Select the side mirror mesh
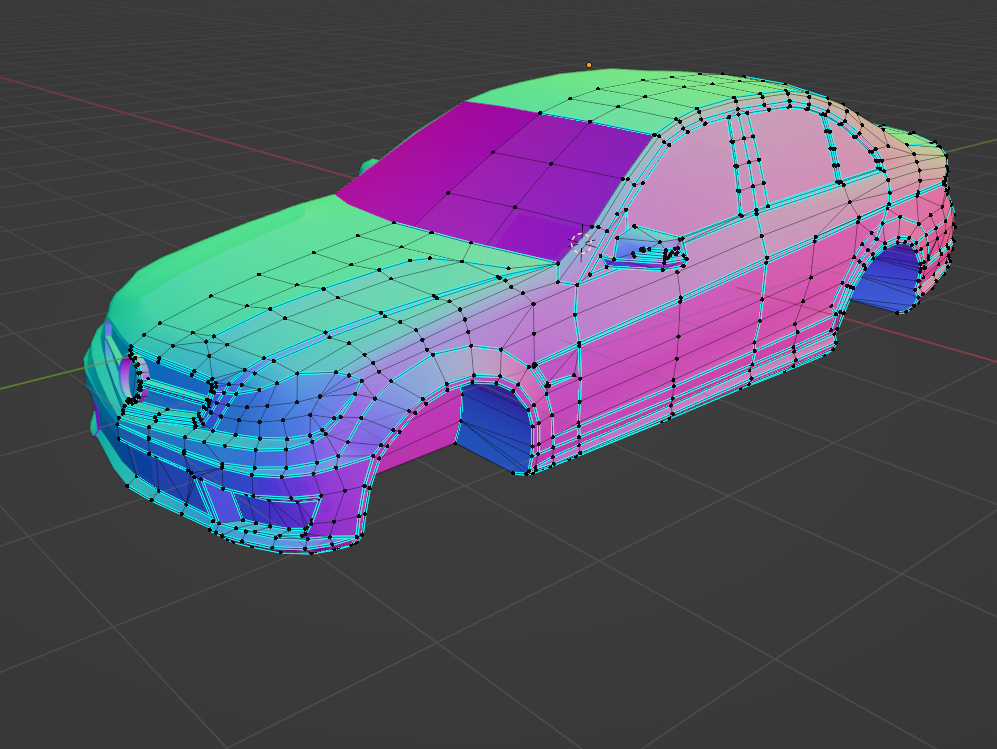 pos(645,249)
